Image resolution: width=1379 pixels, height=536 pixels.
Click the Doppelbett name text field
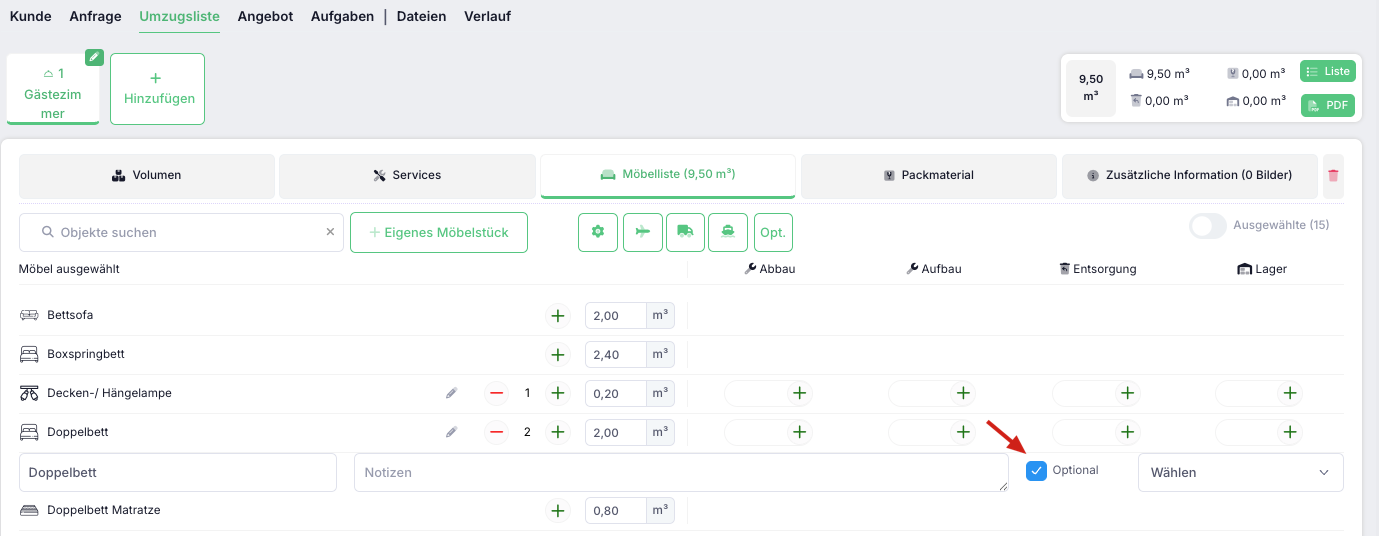coord(178,472)
